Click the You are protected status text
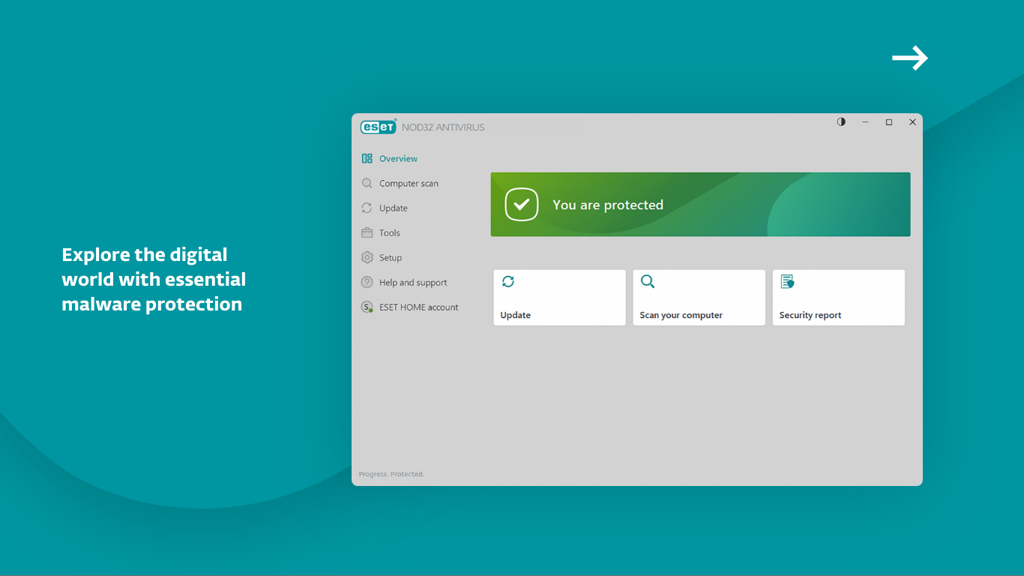 [608, 205]
